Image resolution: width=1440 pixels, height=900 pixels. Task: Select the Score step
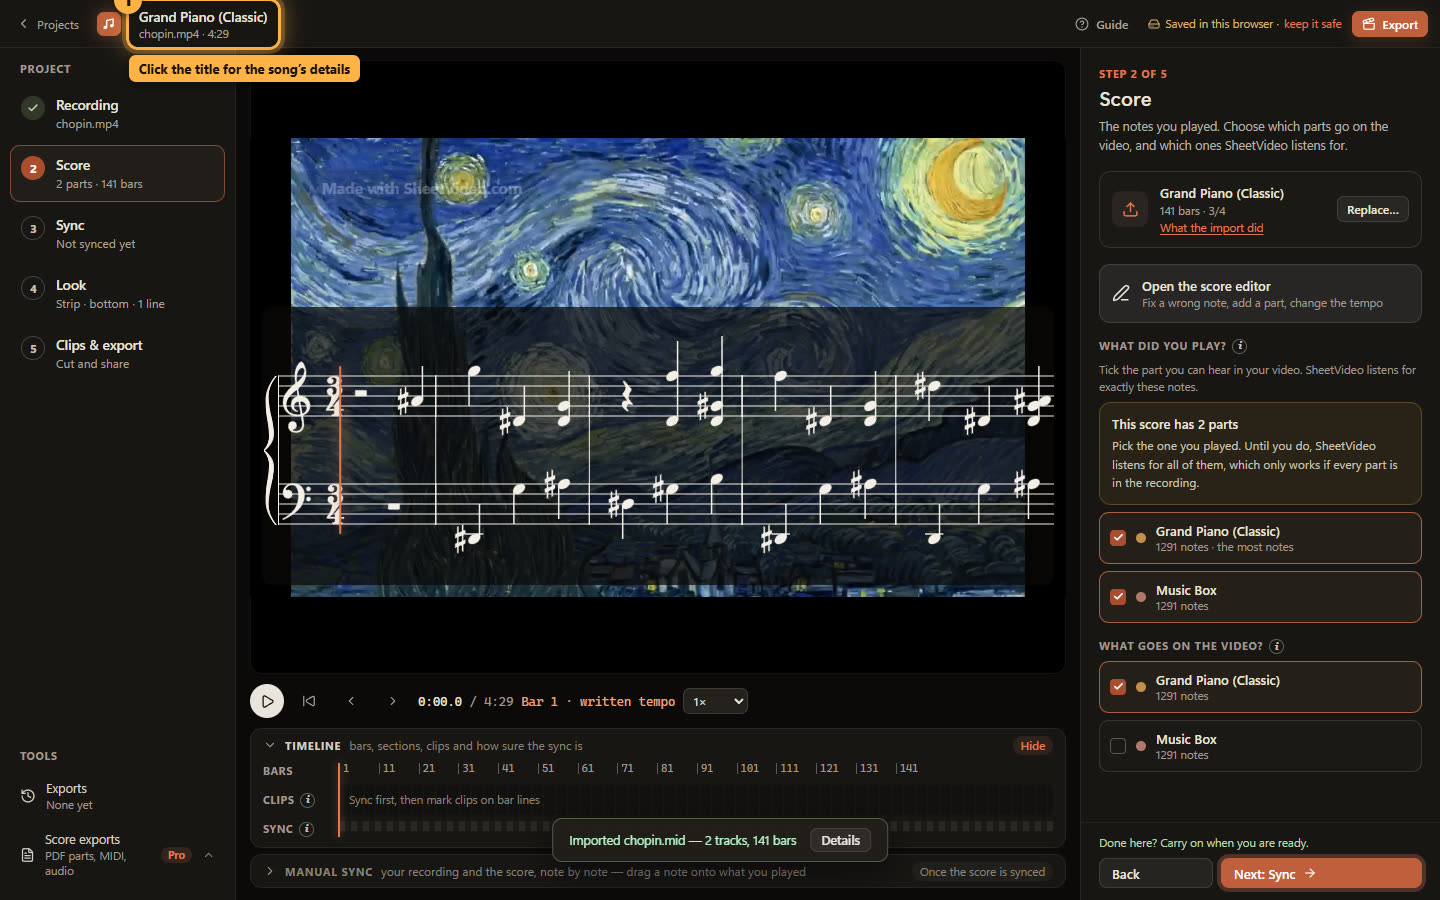click(x=117, y=174)
